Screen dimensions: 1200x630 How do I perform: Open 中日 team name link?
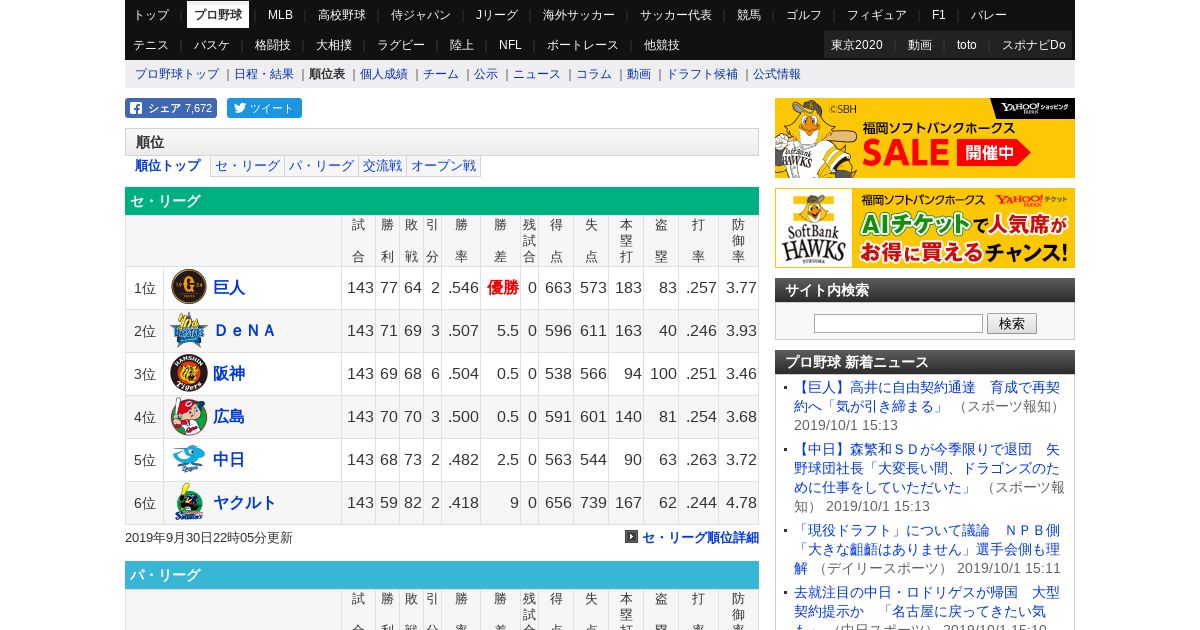click(229, 459)
